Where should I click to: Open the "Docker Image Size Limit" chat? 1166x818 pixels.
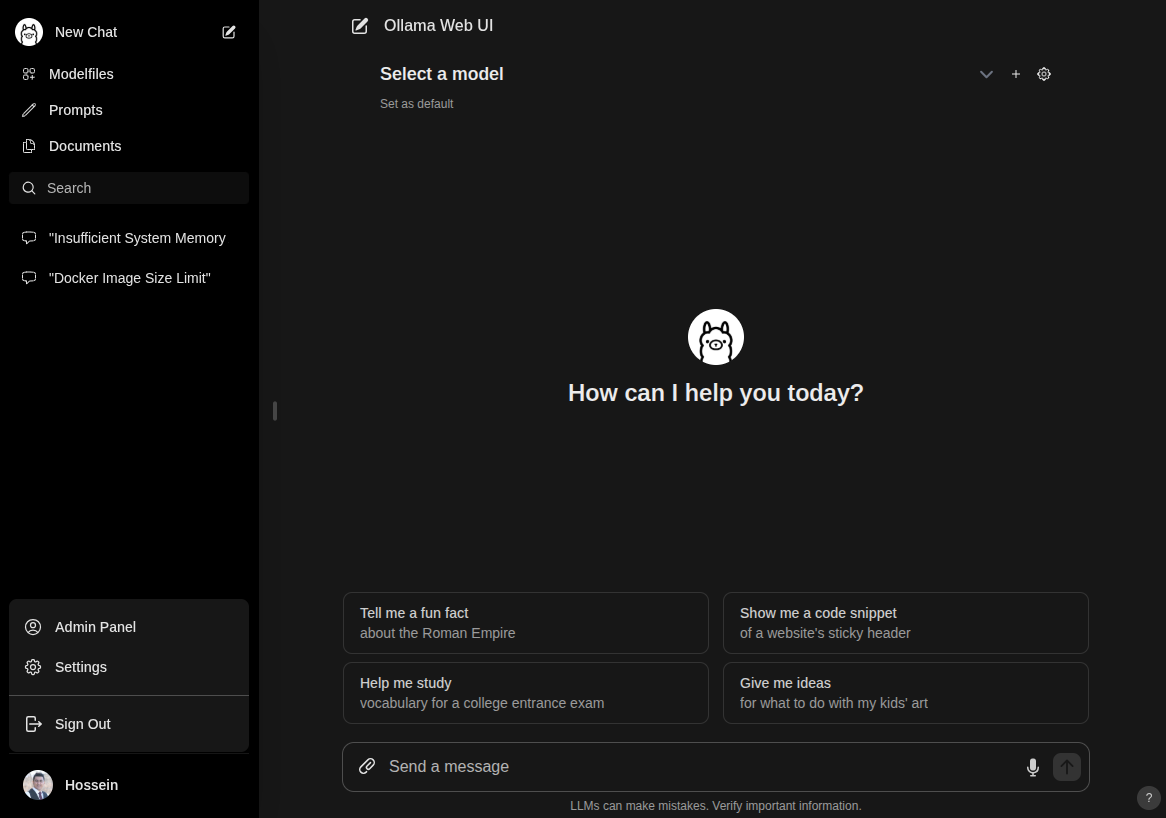point(129,278)
